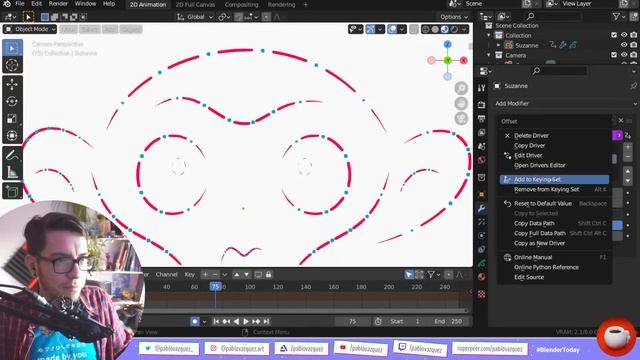Choose Copy Data Path
The height and width of the screenshot is (360, 640).
(554, 223)
